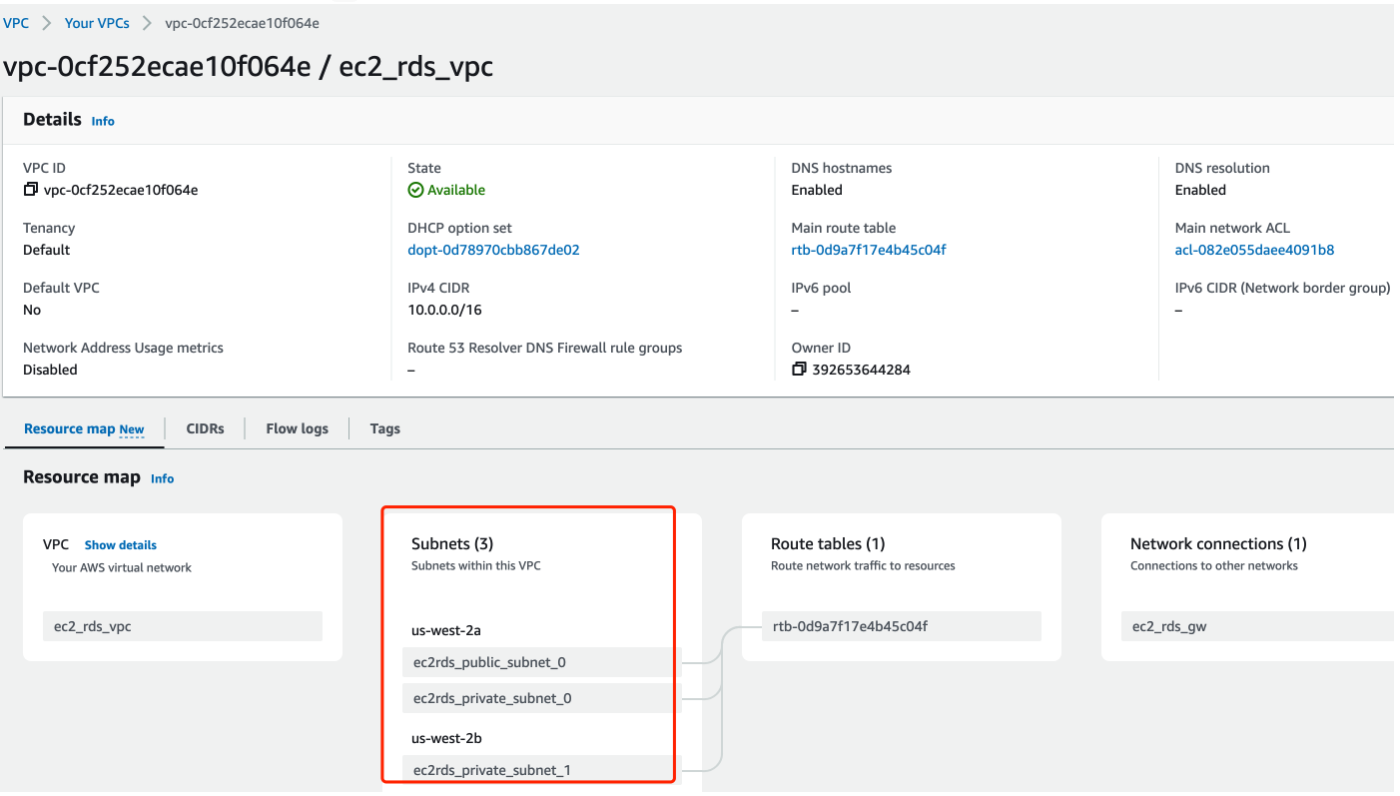Open main network ACL acl-082e055daee4091b8

click(1254, 250)
